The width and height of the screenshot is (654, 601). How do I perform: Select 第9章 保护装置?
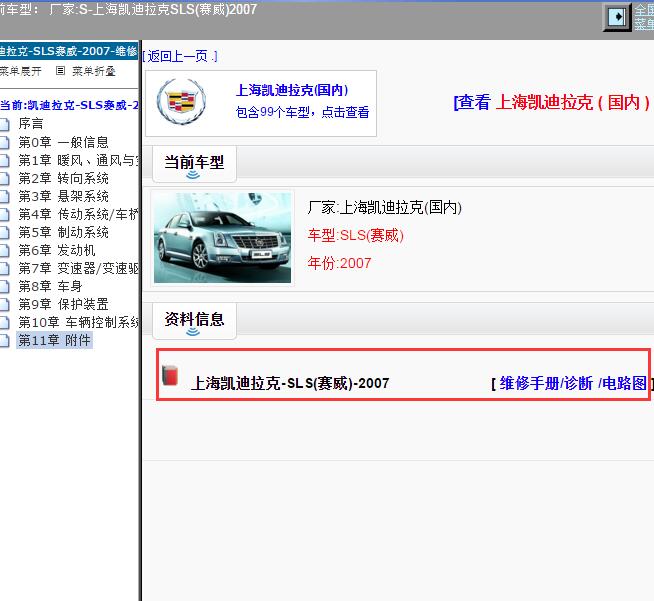(63, 304)
